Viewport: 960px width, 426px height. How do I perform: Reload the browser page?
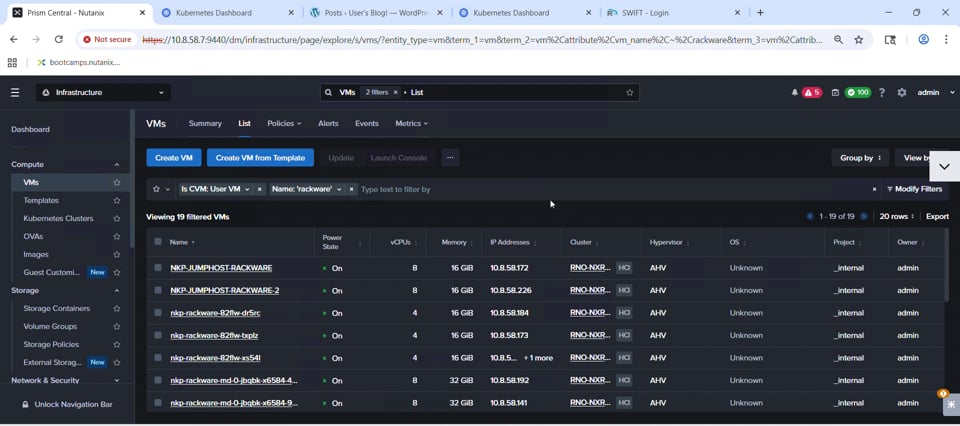coord(59,39)
